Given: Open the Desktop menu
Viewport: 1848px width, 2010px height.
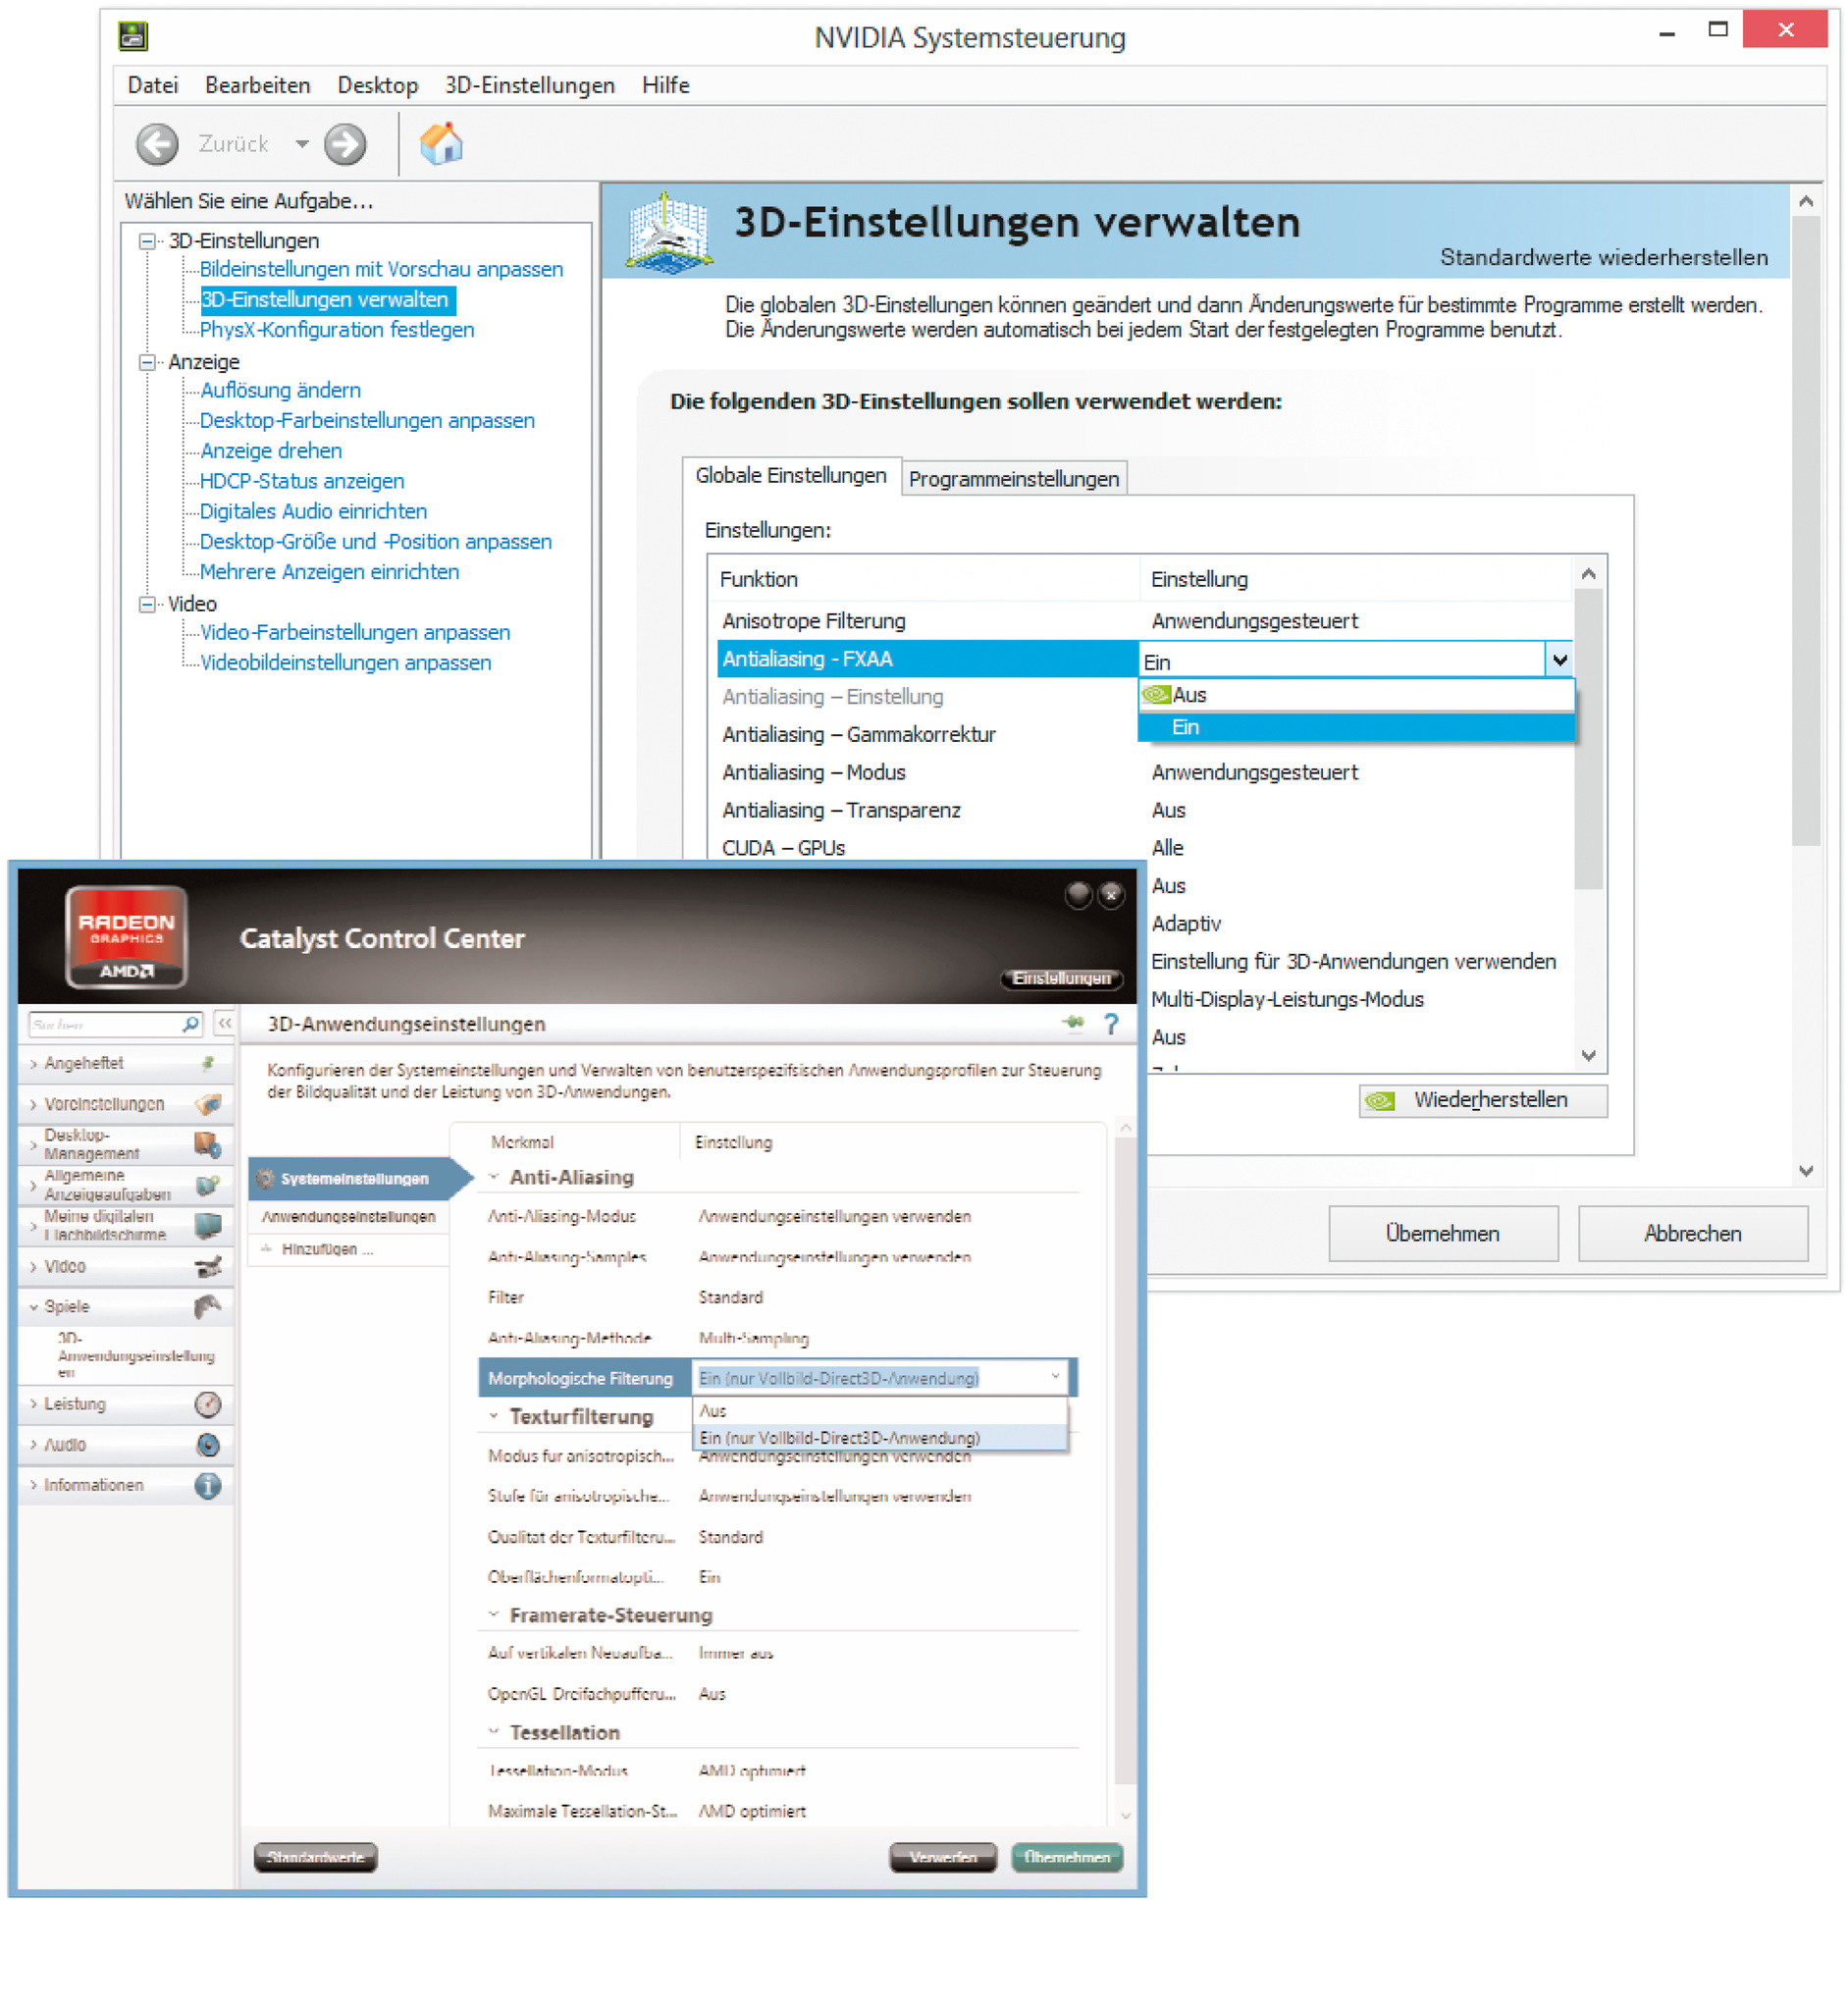Looking at the screenshot, I should click(377, 85).
